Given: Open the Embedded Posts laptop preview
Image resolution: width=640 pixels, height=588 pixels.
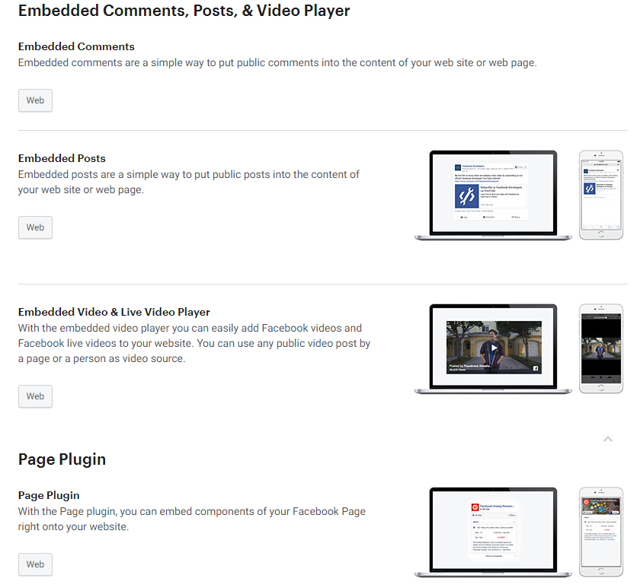Looking at the screenshot, I should 493,195.
